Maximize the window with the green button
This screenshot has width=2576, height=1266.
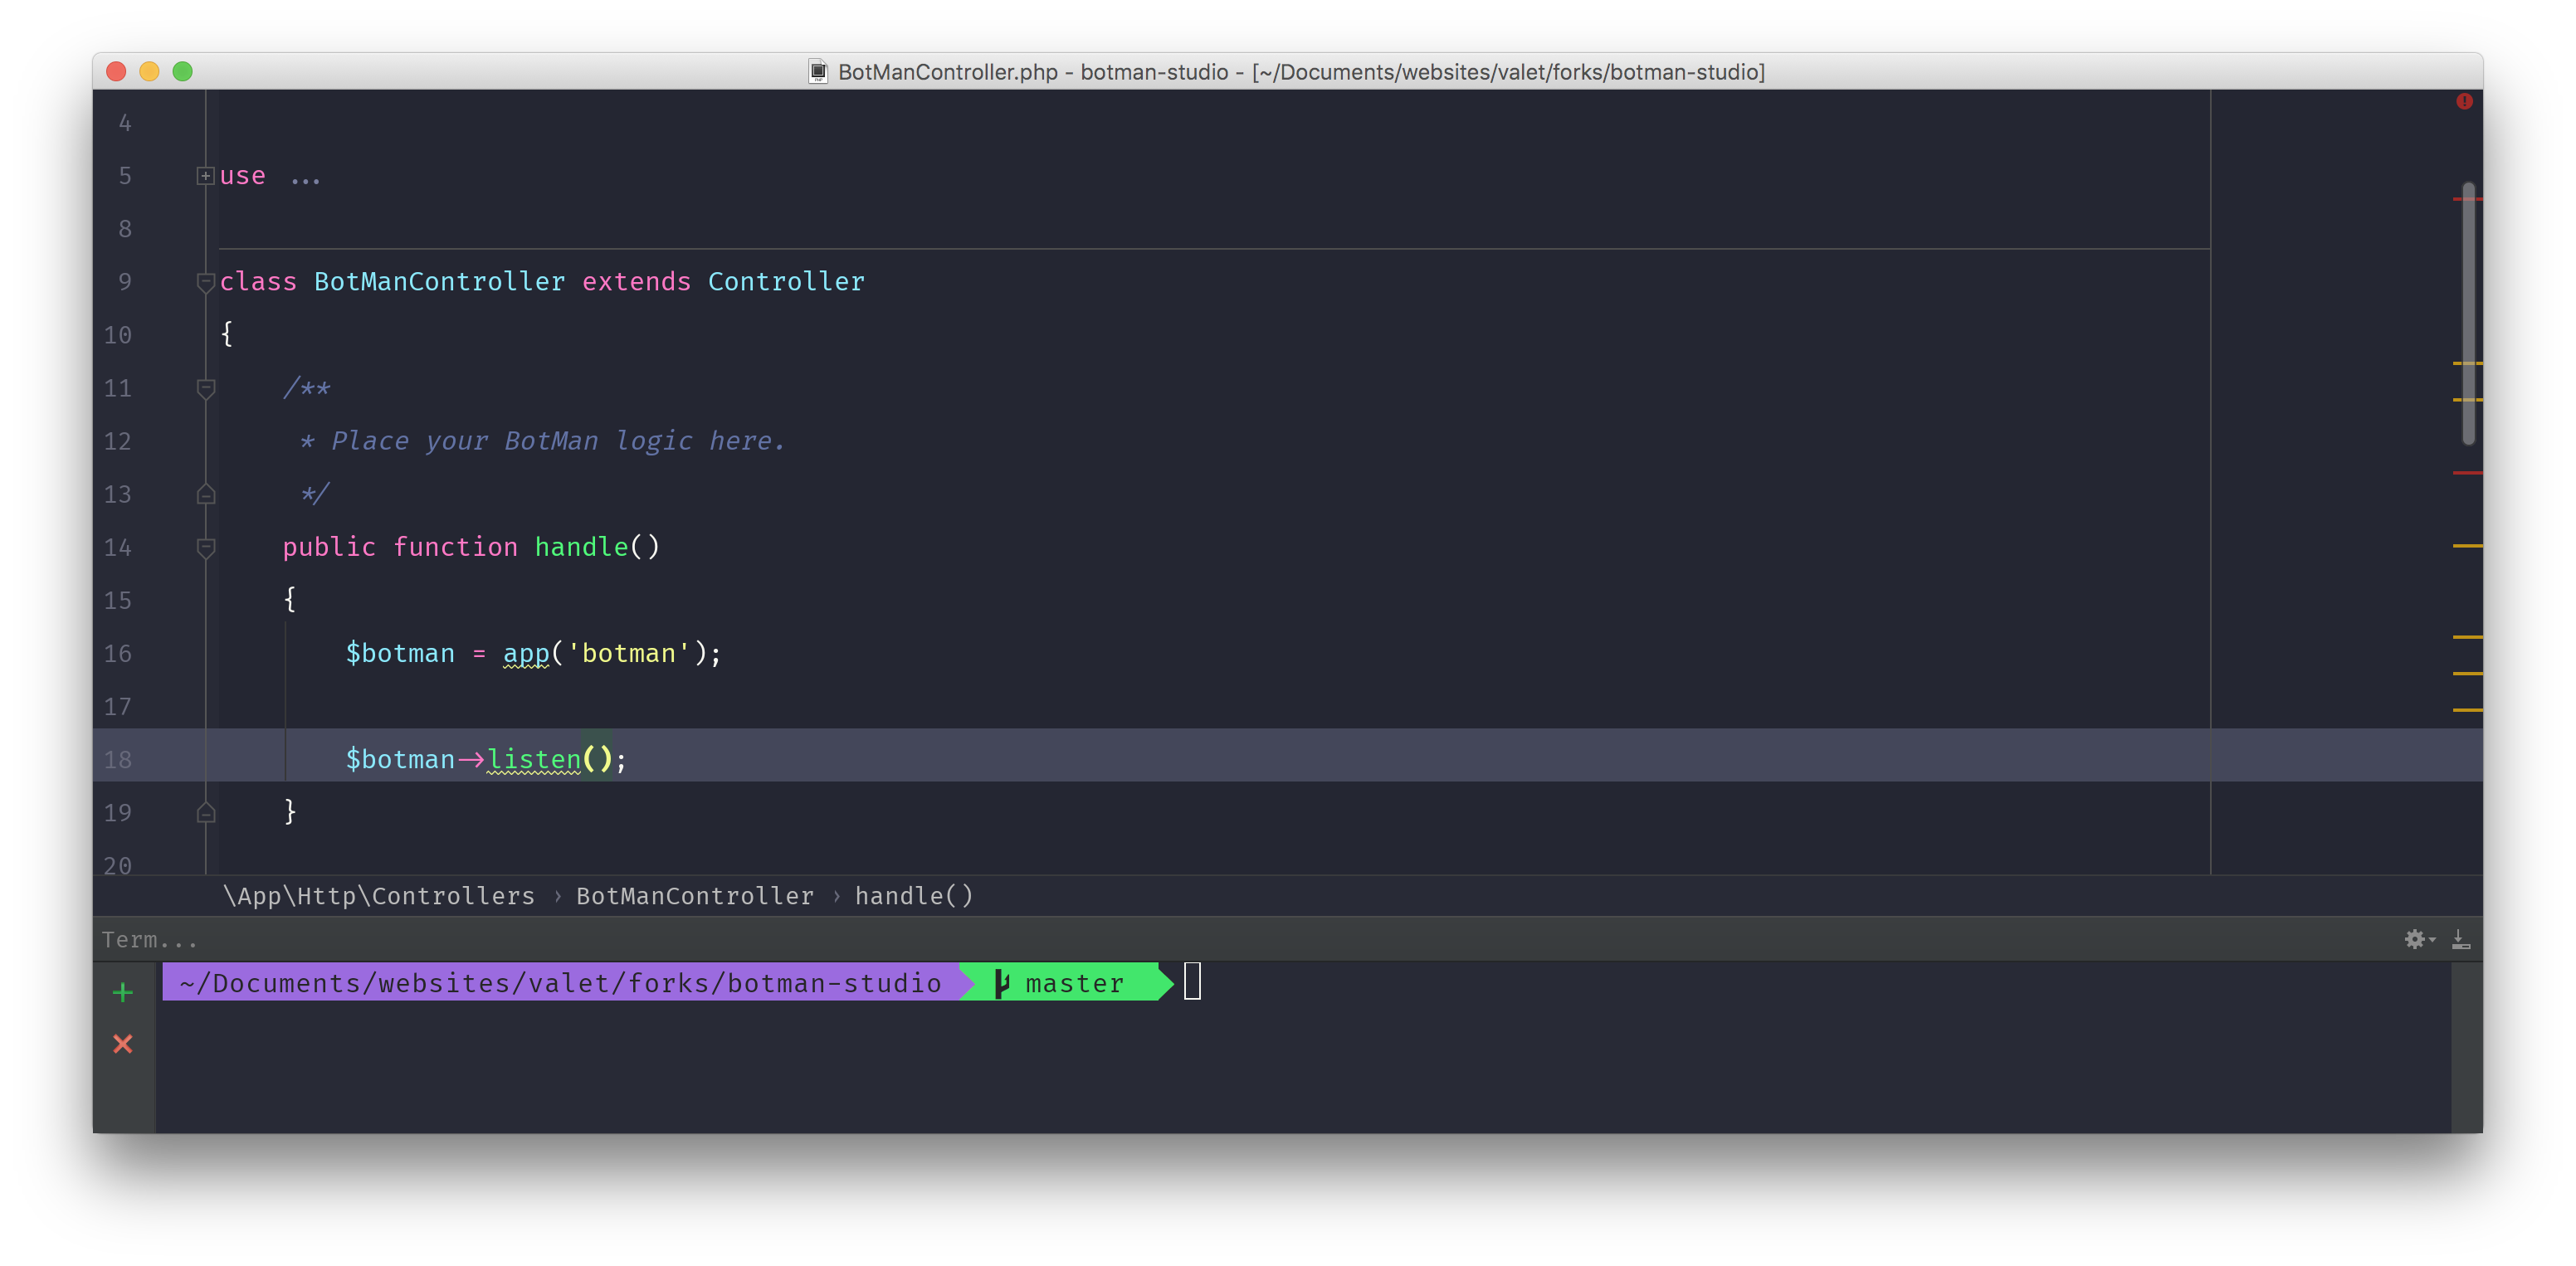pyautogui.click(x=182, y=71)
